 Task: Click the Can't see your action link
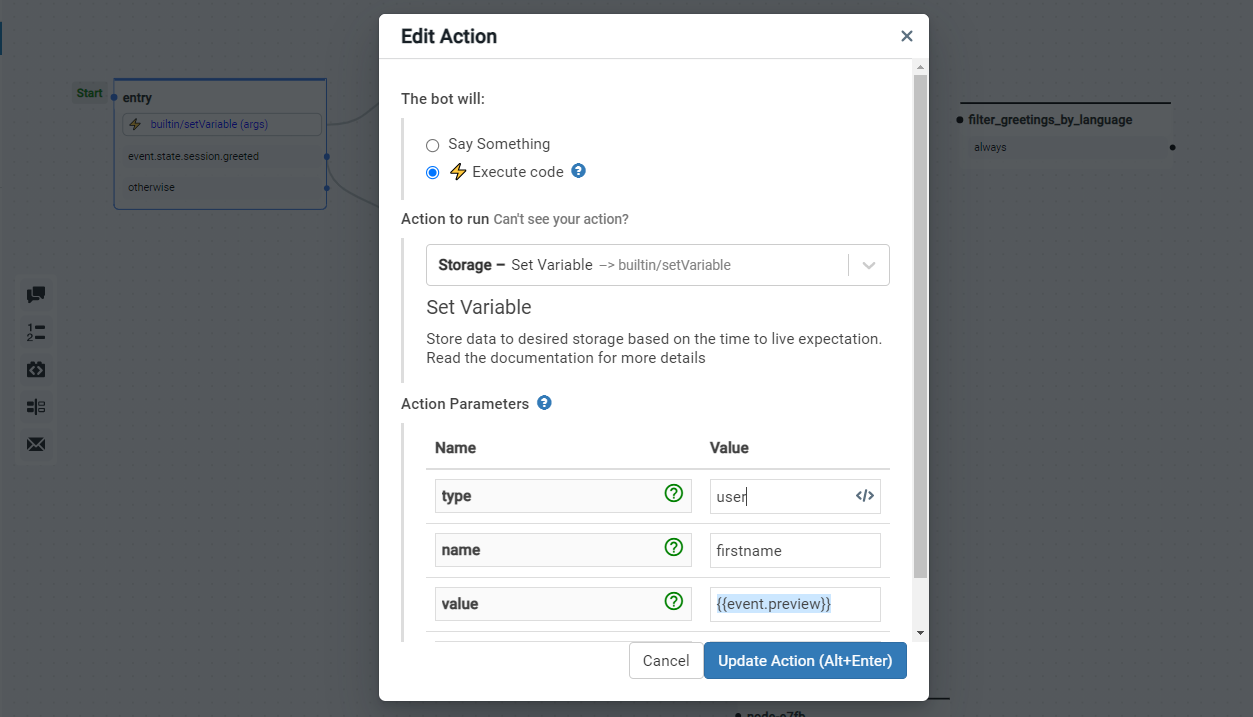click(x=561, y=219)
